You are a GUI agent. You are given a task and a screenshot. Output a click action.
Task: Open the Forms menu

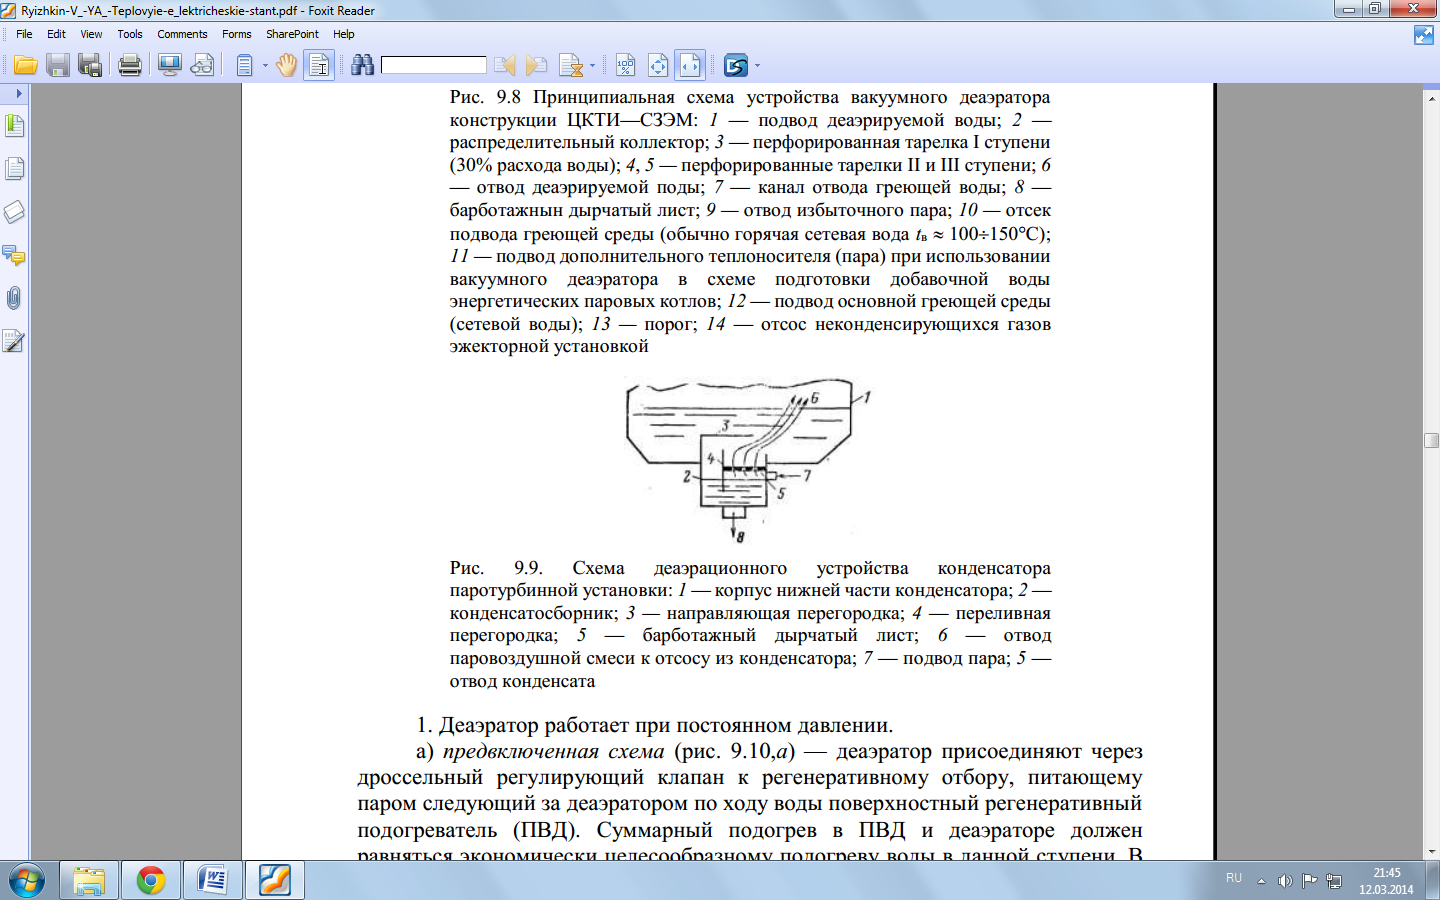pyautogui.click(x=237, y=34)
